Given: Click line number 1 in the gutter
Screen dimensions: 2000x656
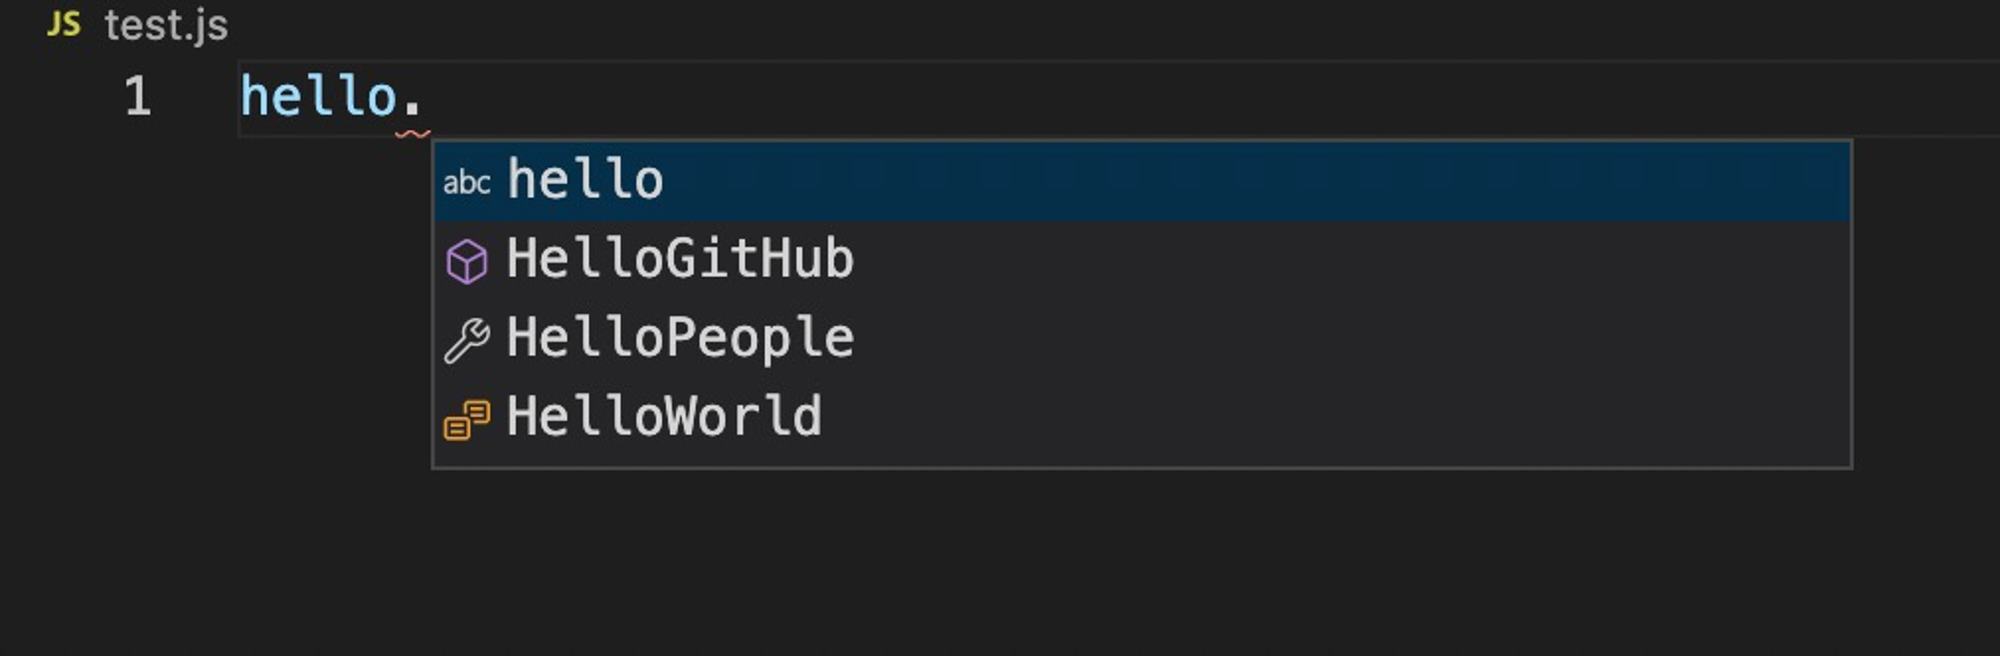Looking at the screenshot, I should pyautogui.click(x=138, y=97).
